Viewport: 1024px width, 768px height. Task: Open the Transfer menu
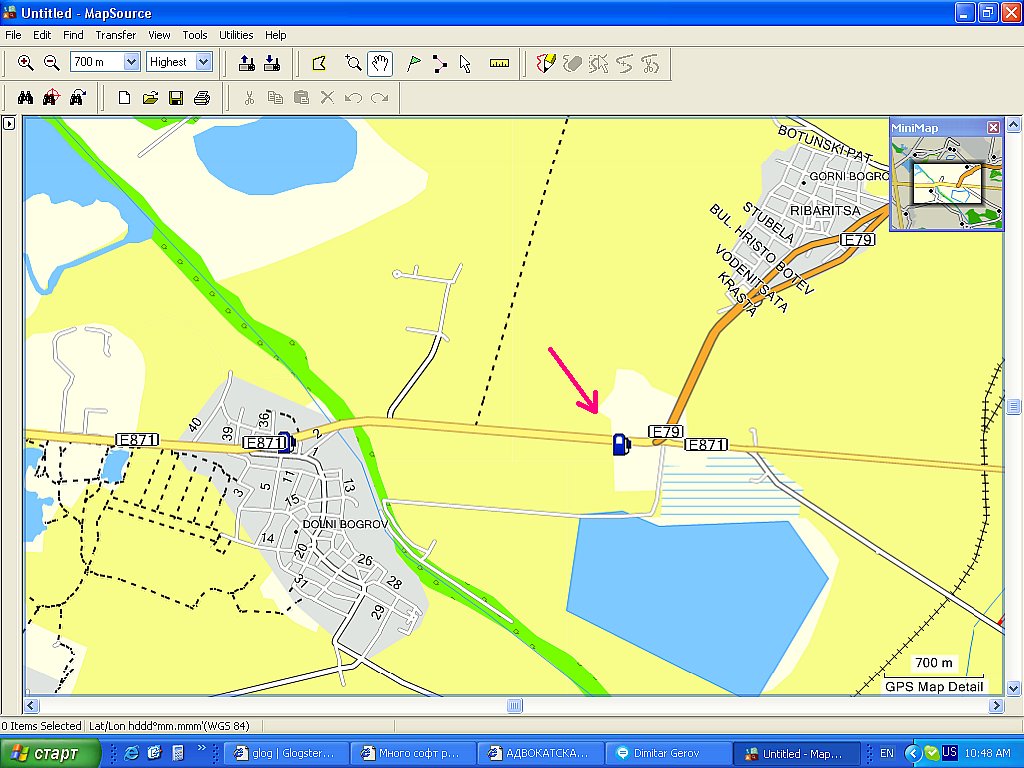[x=116, y=35]
